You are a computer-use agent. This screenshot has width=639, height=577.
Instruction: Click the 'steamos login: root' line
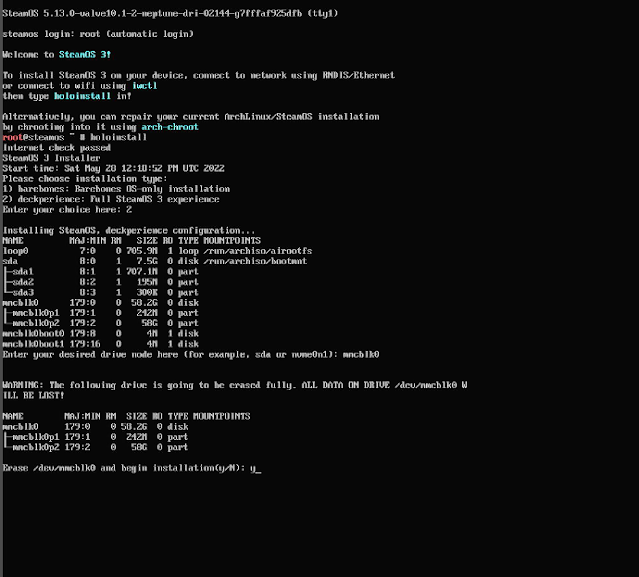pos(98,34)
